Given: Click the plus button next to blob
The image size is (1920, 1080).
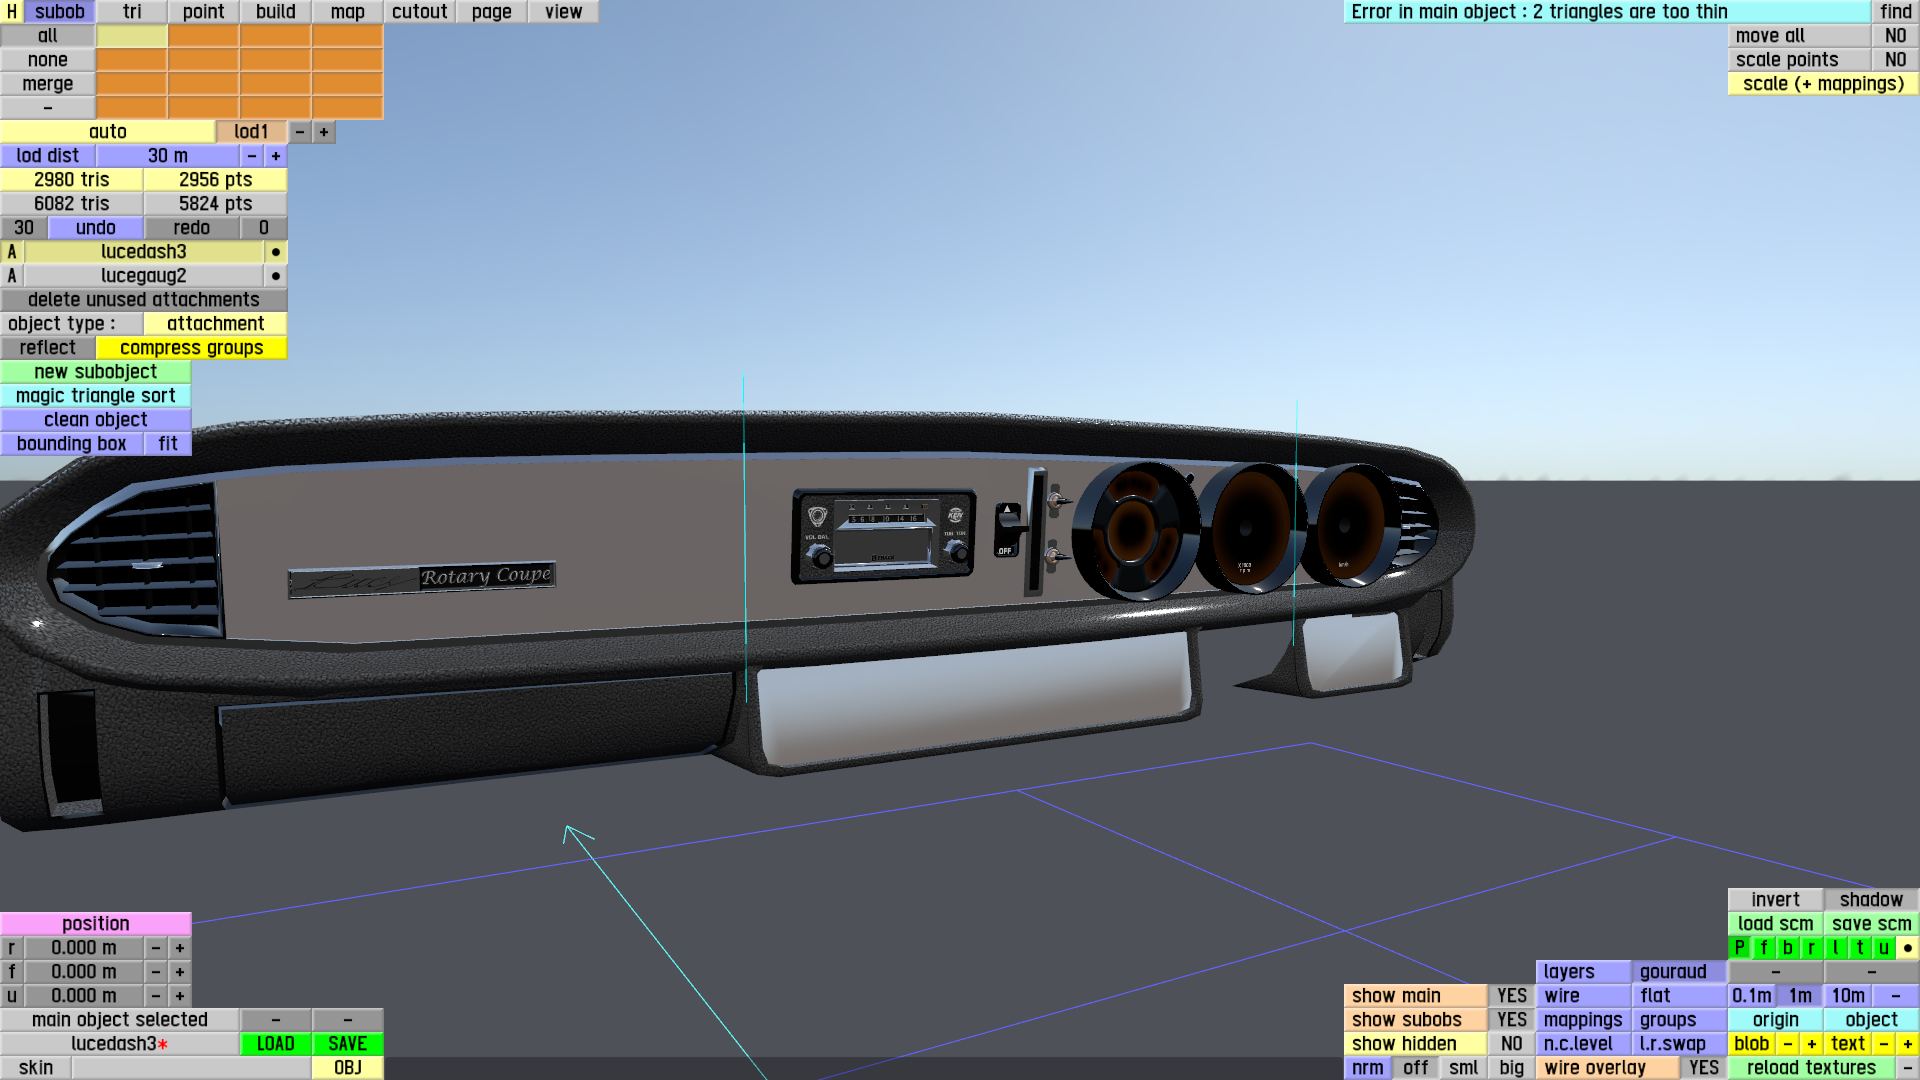Looking at the screenshot, I should pyautogui.click(x=1811, y=1044).
